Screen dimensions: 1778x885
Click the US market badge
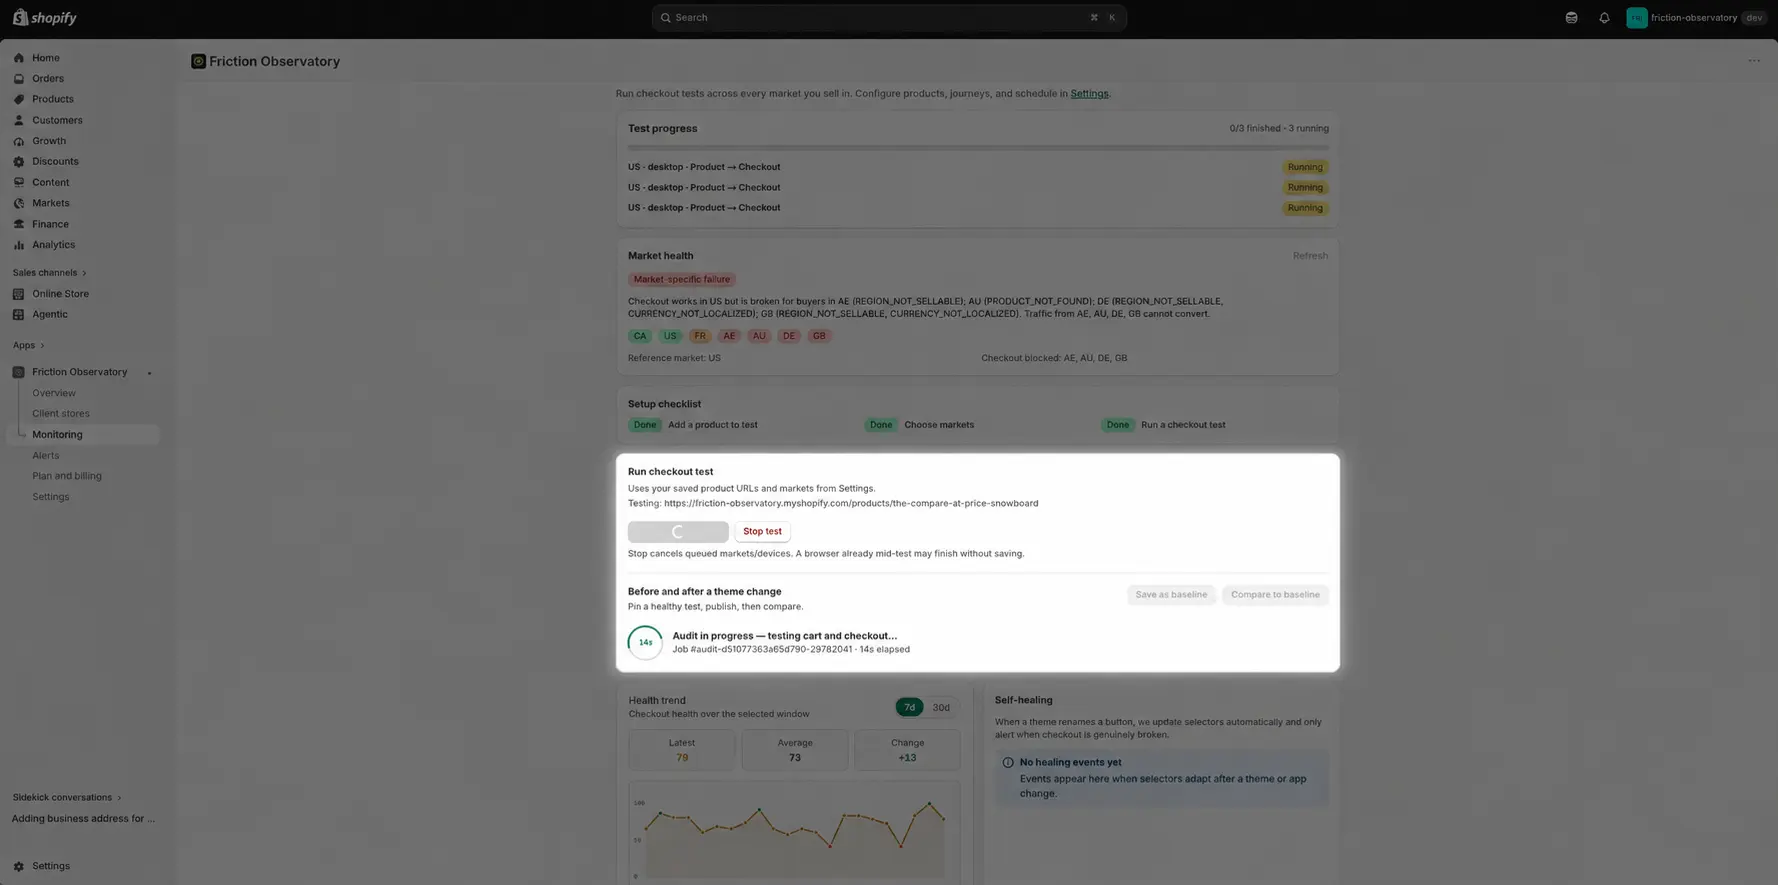670,336
